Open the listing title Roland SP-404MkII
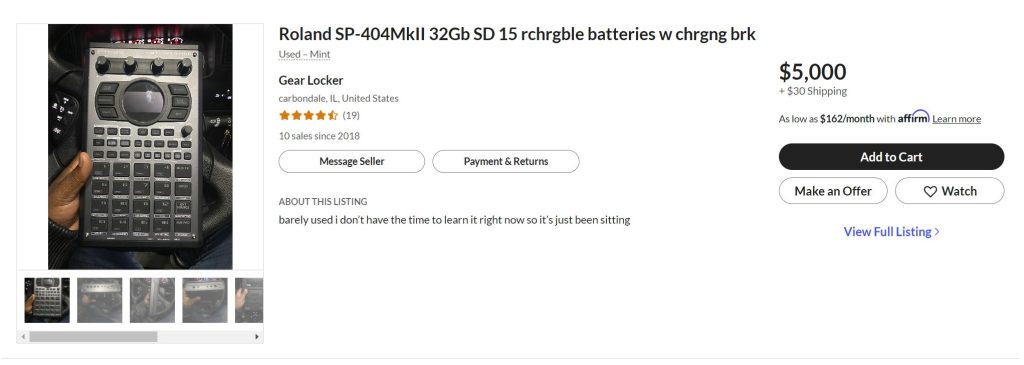The width and height of the screenshot is (1024, 365). 517,34
